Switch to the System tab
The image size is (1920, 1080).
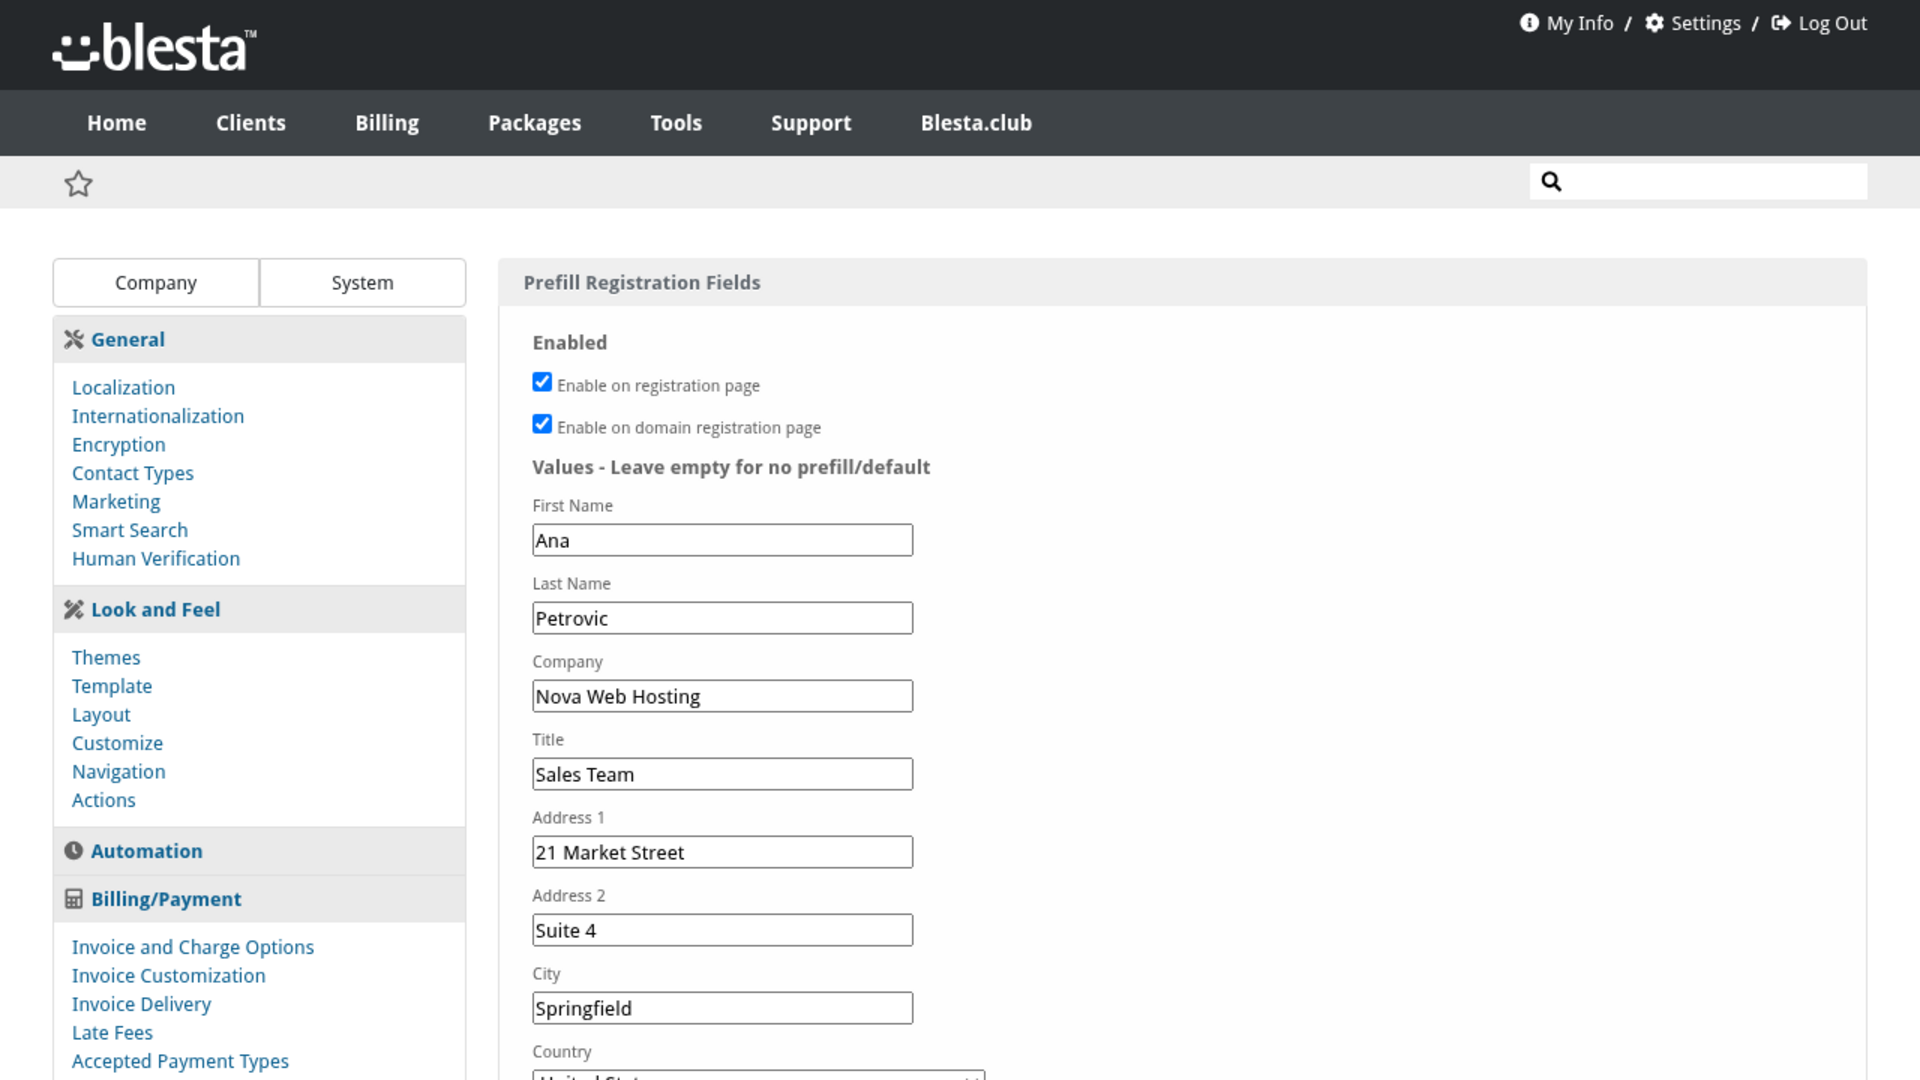[x=363, y=283]
